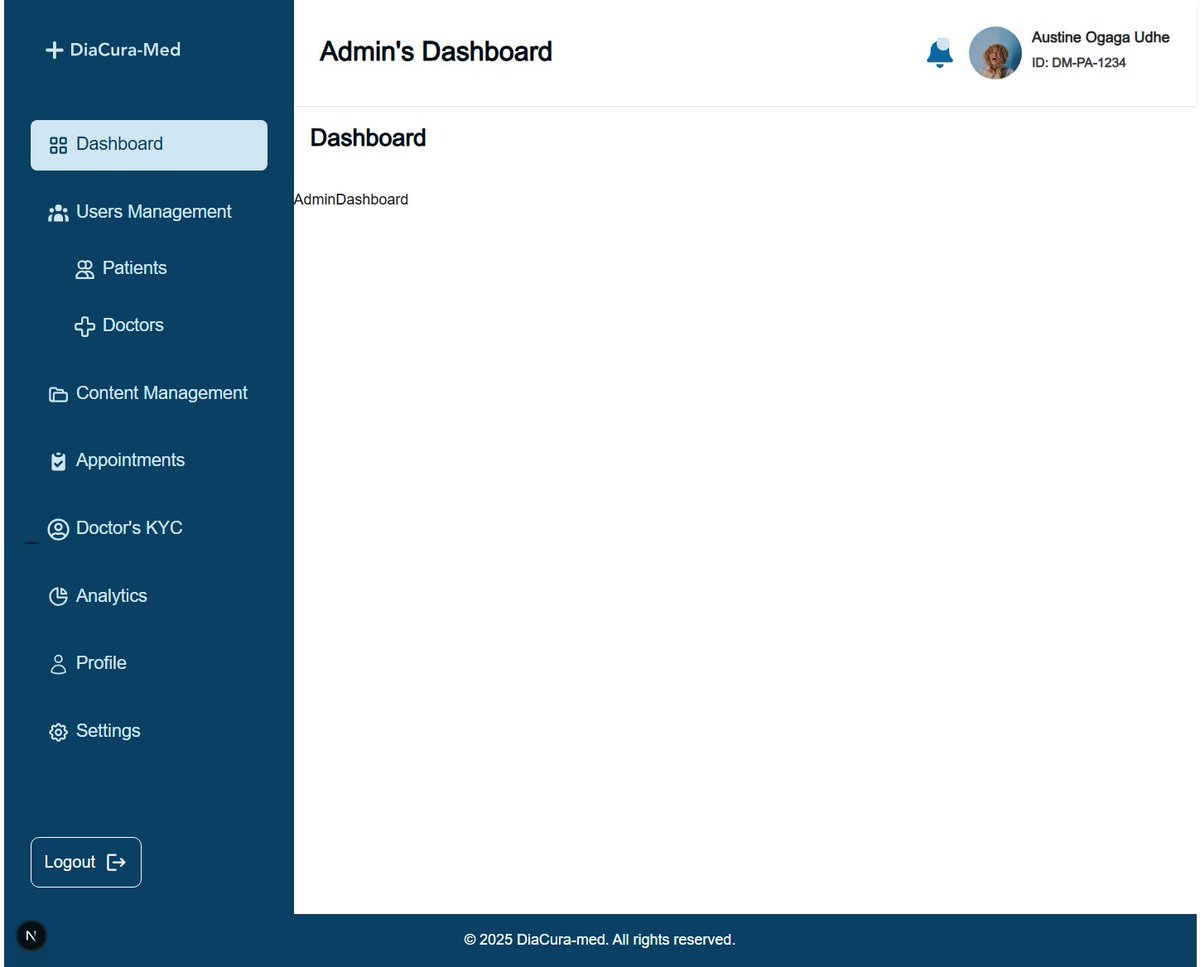Click the notification bell icon
1200x967 pixels.
pos(940,53)
